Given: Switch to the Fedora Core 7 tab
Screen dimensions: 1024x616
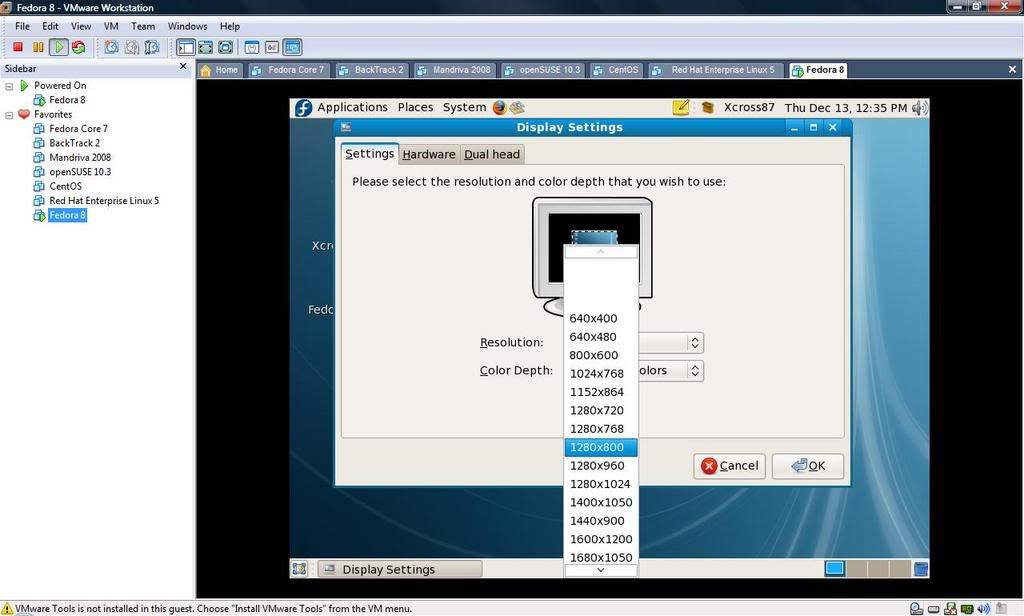Looking at the screenshot, I should tap(288, 70).
